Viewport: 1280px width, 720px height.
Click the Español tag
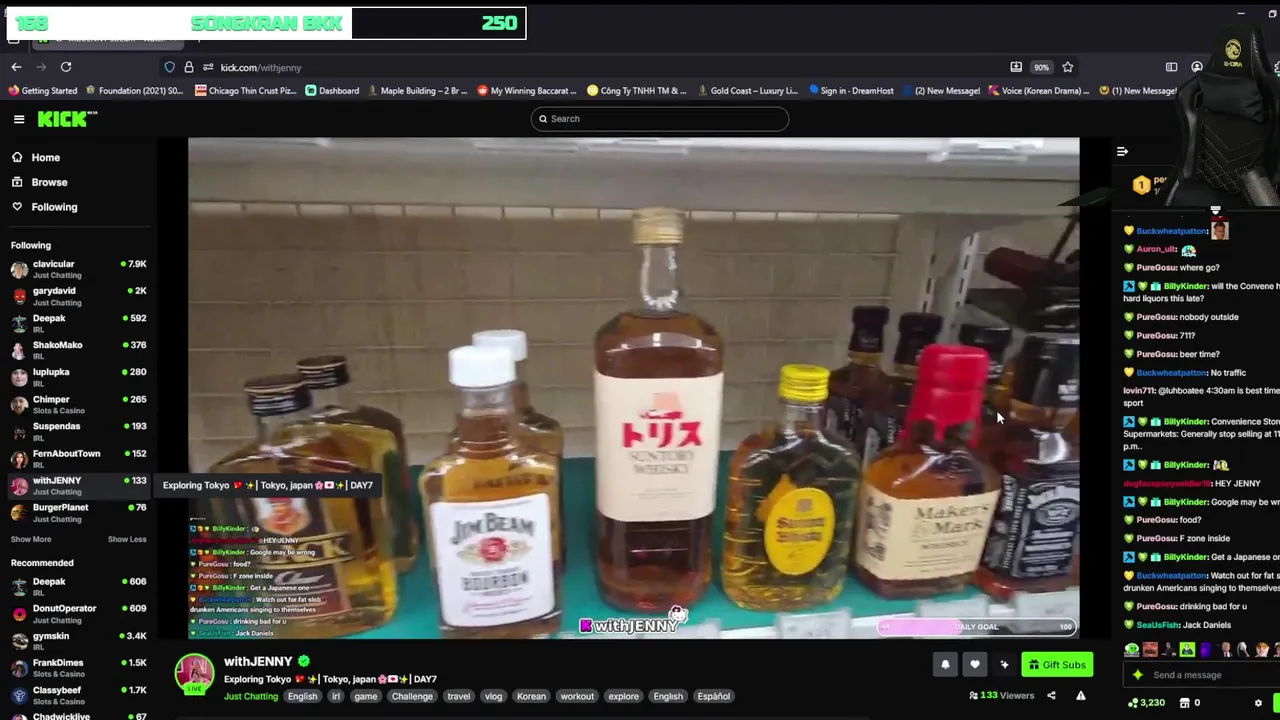[713, 696]
